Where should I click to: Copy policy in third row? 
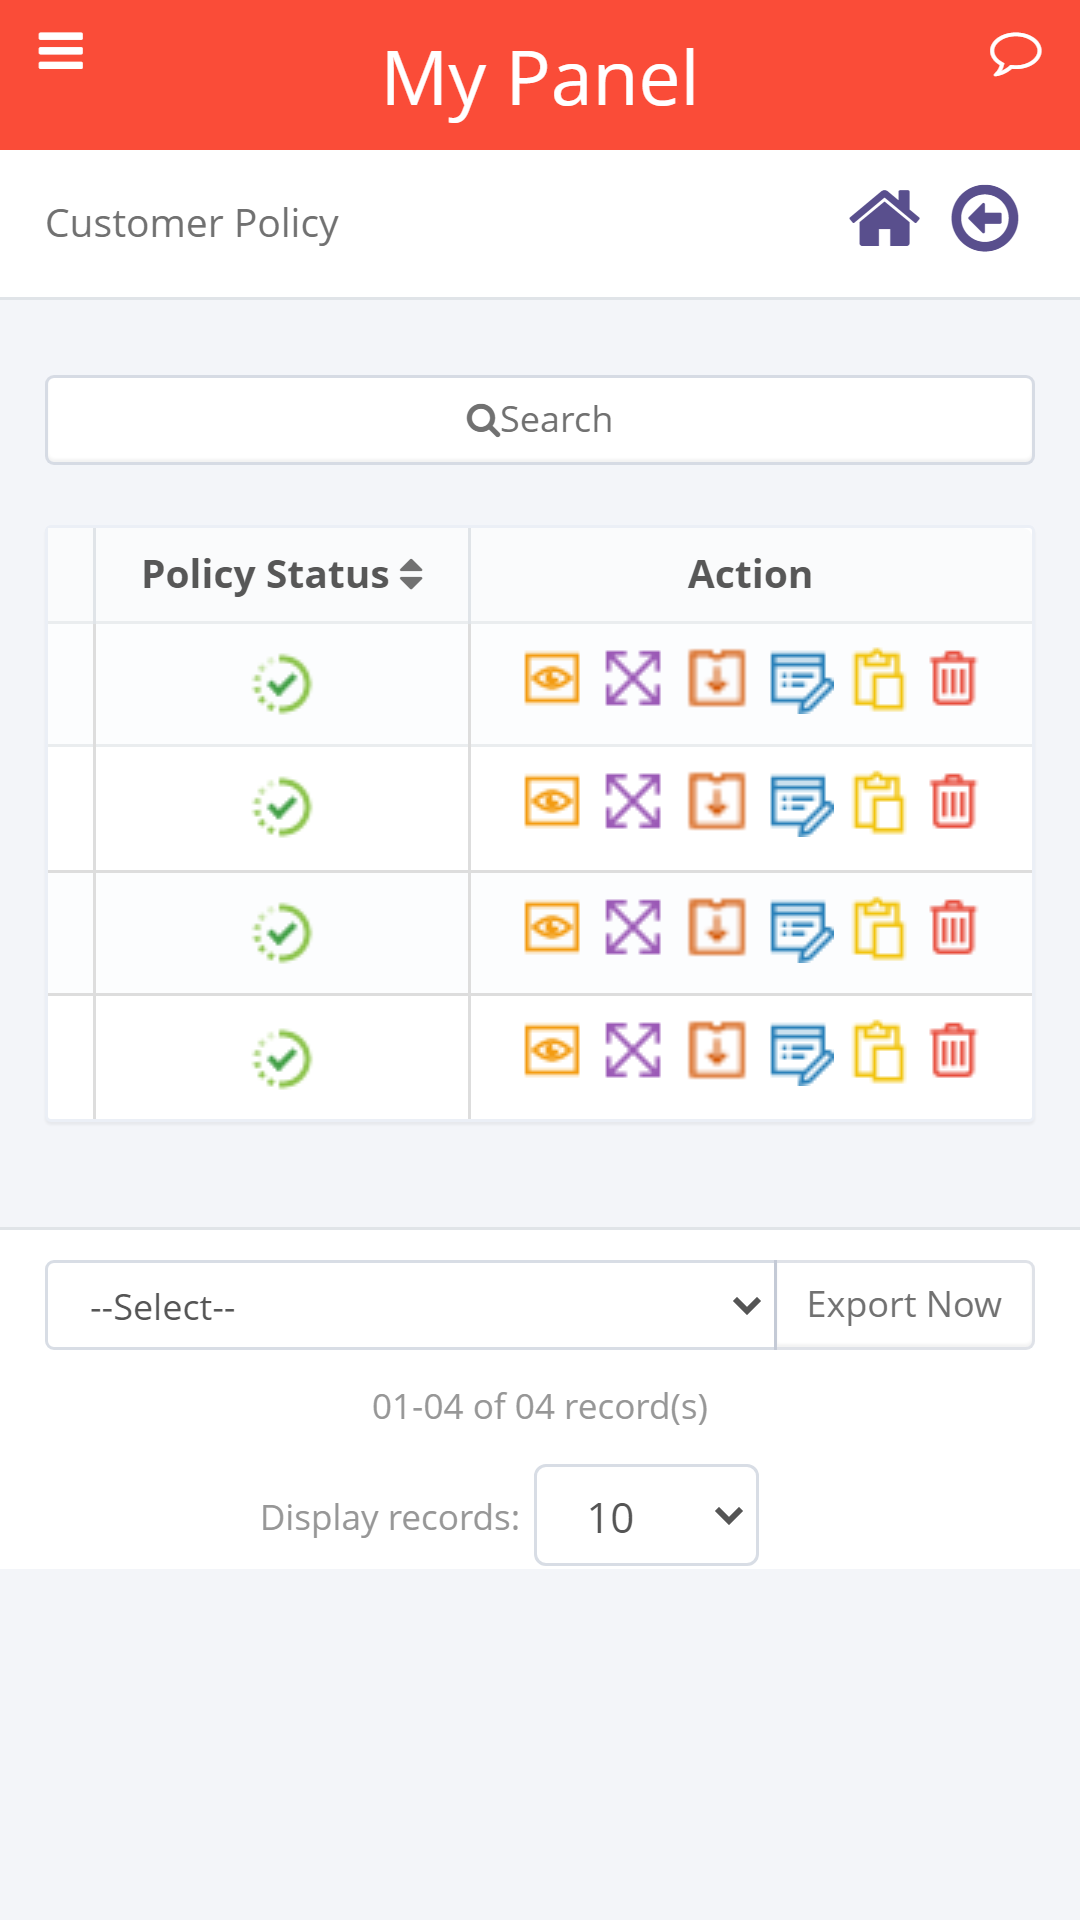click(879, 929)
